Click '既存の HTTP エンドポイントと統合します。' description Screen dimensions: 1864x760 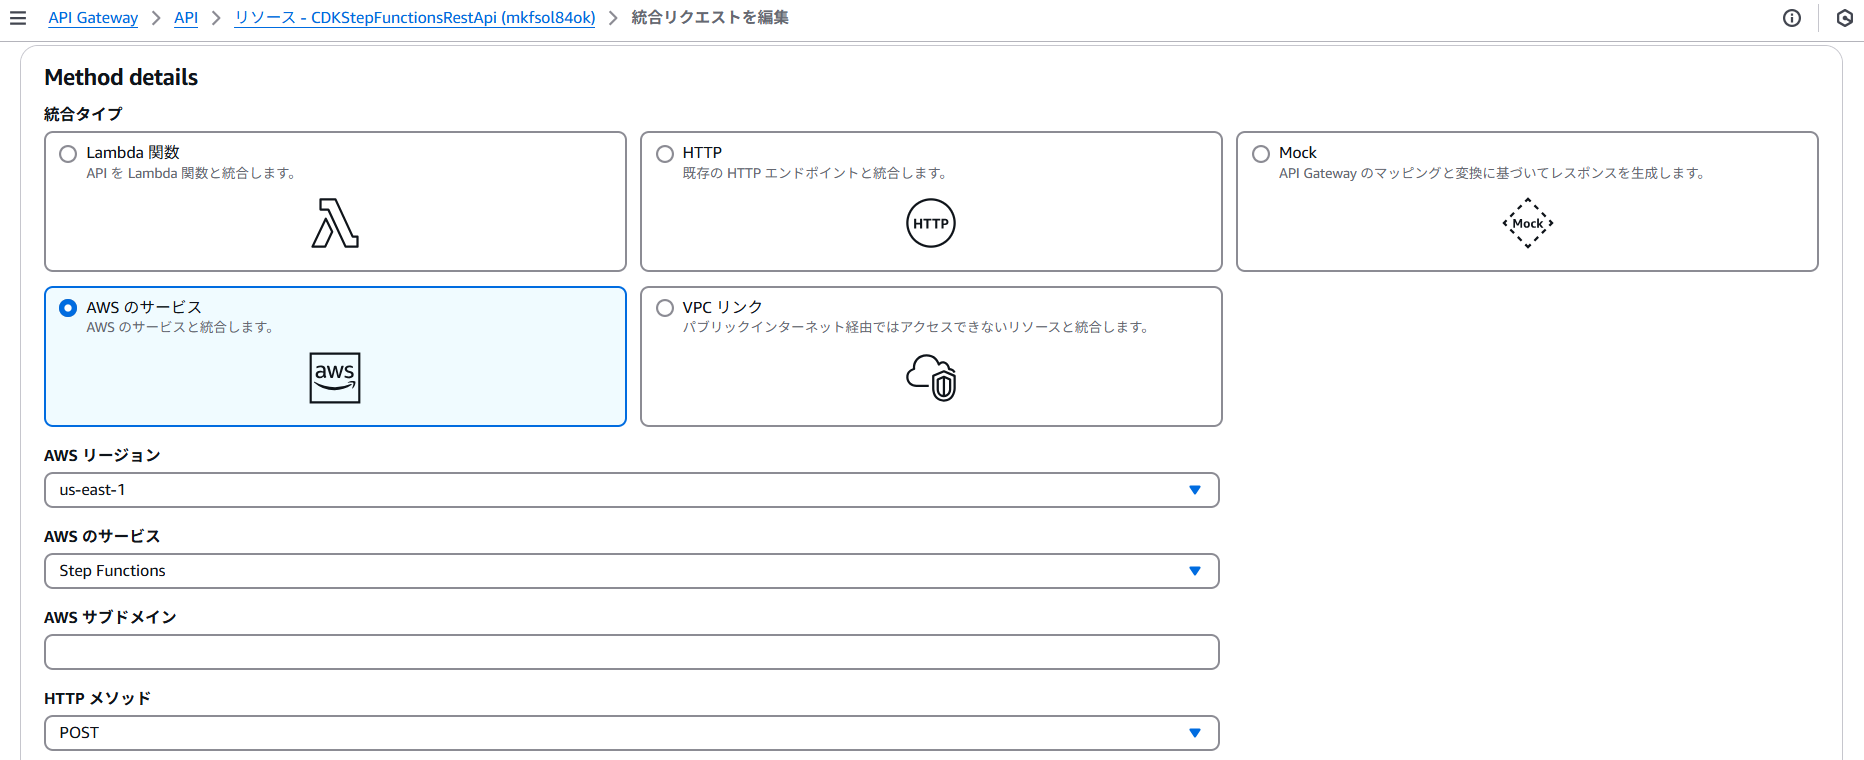[815, 173]
